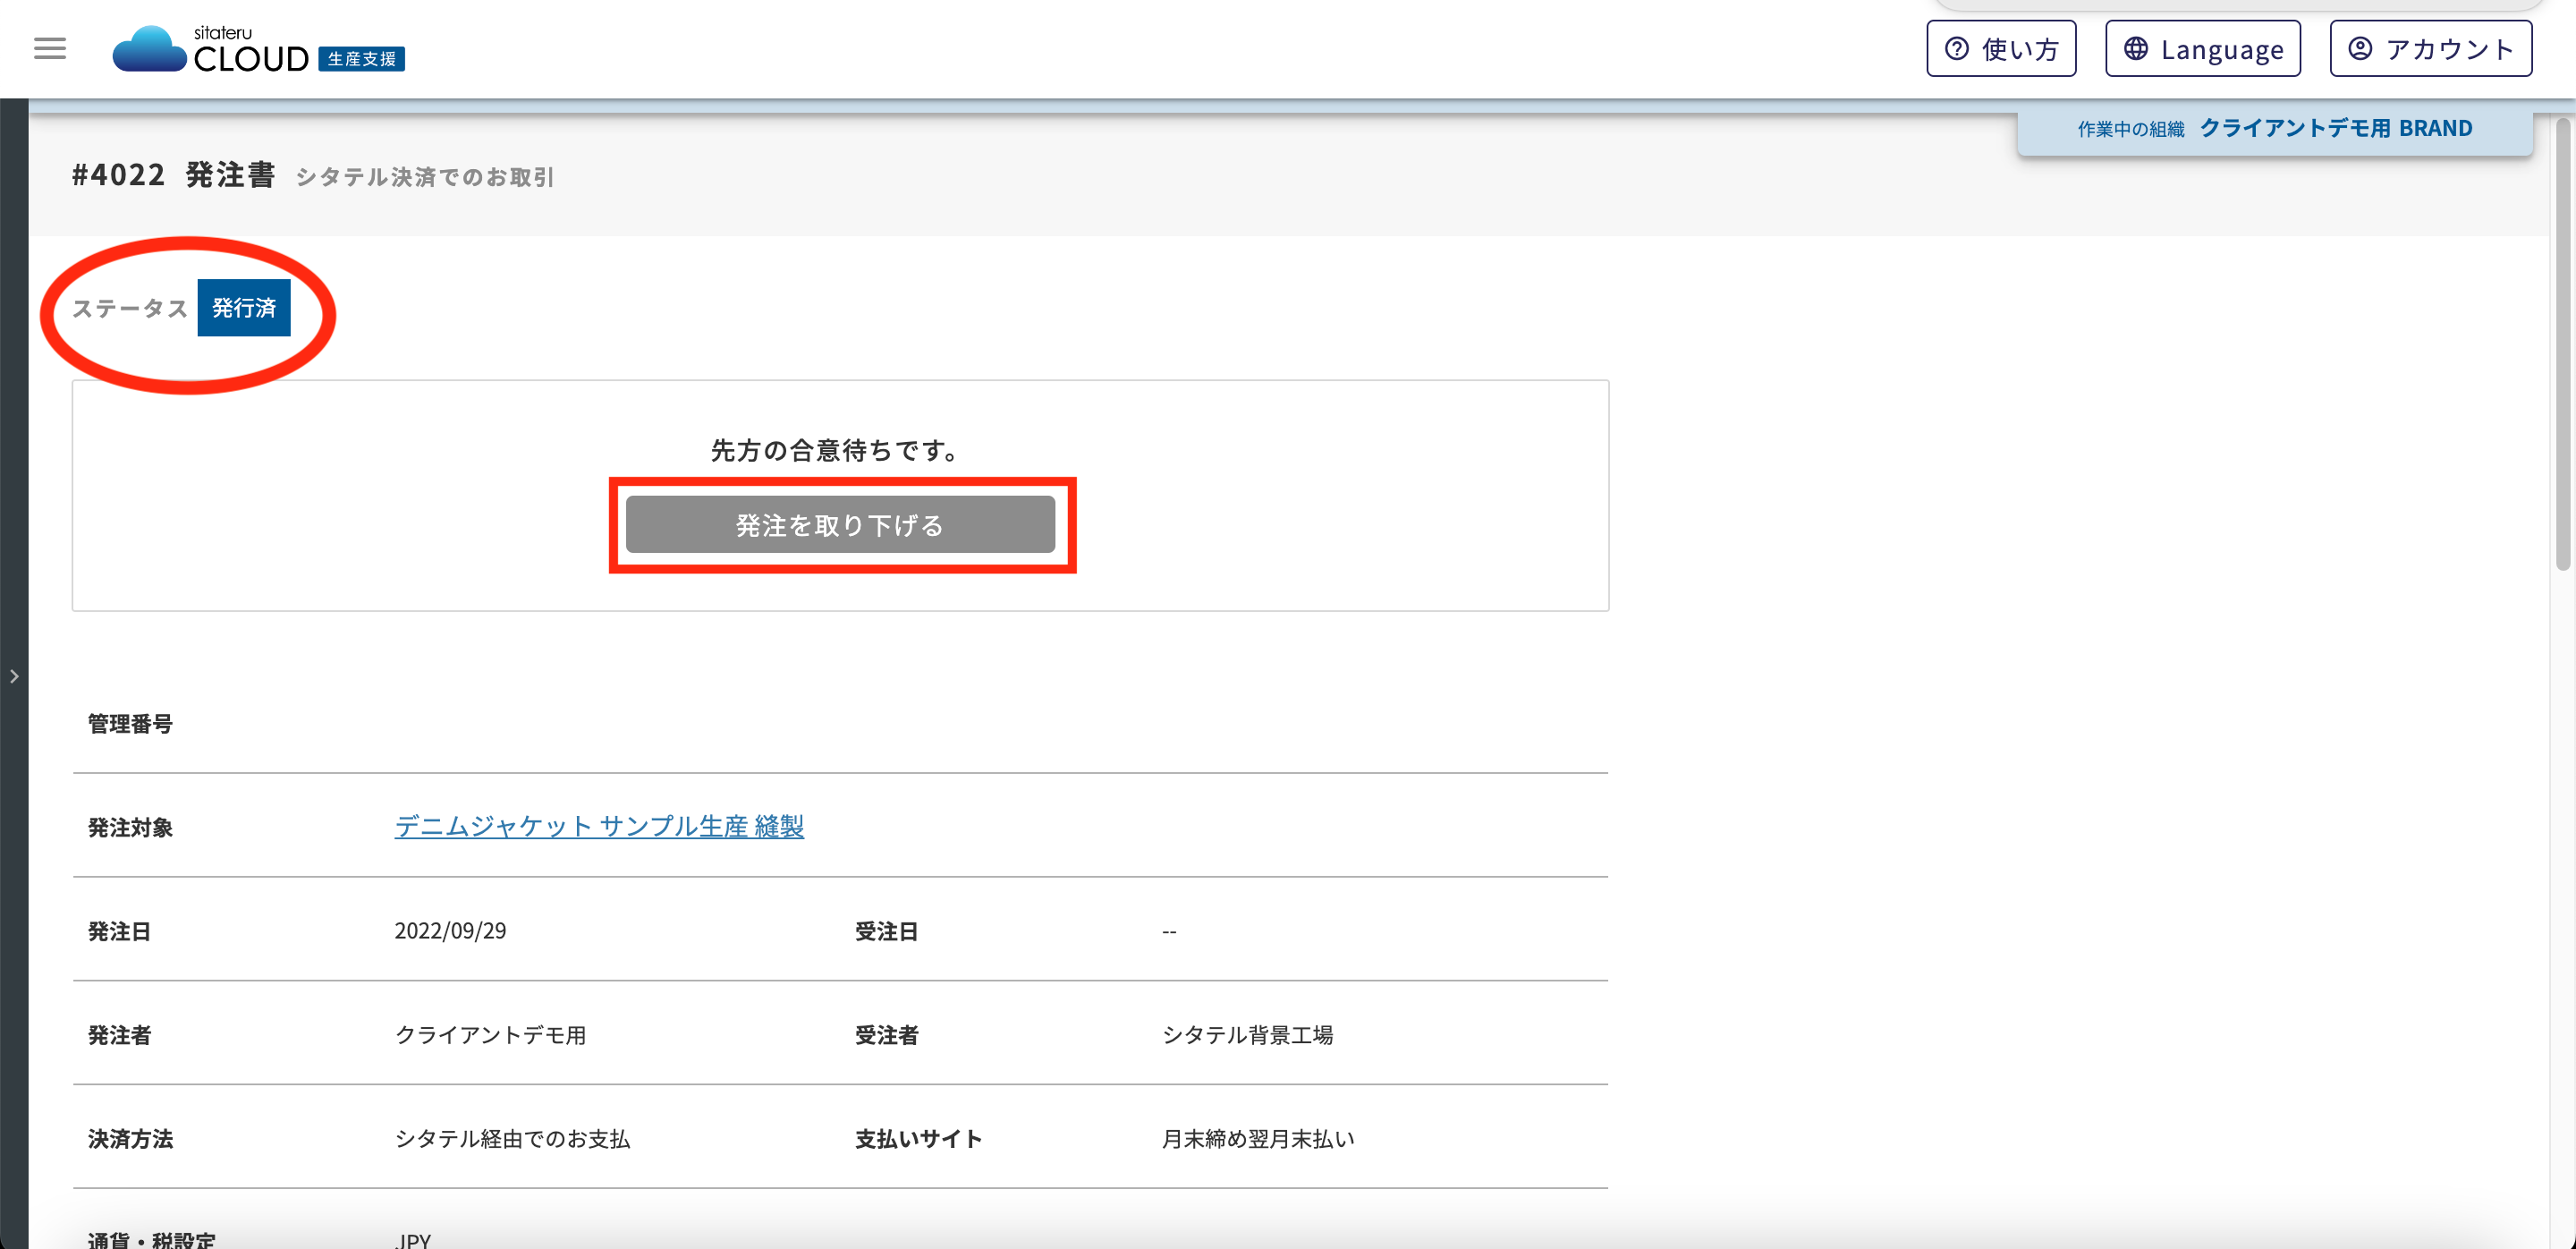Select シタテル経由でのお支払 text
Image resolution: width=2576 pixels, height=1249 pixels.
(512, 1139)
